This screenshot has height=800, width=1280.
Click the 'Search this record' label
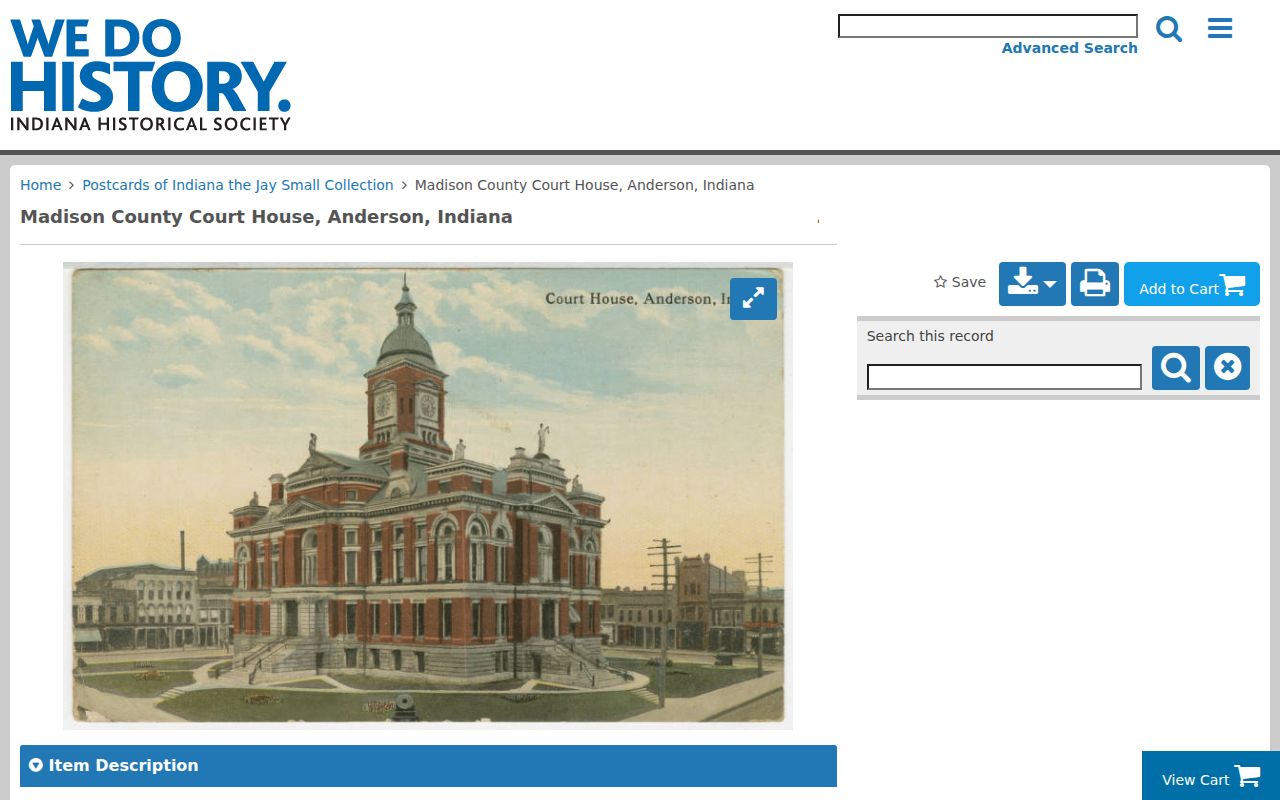[x=930, y=336]
